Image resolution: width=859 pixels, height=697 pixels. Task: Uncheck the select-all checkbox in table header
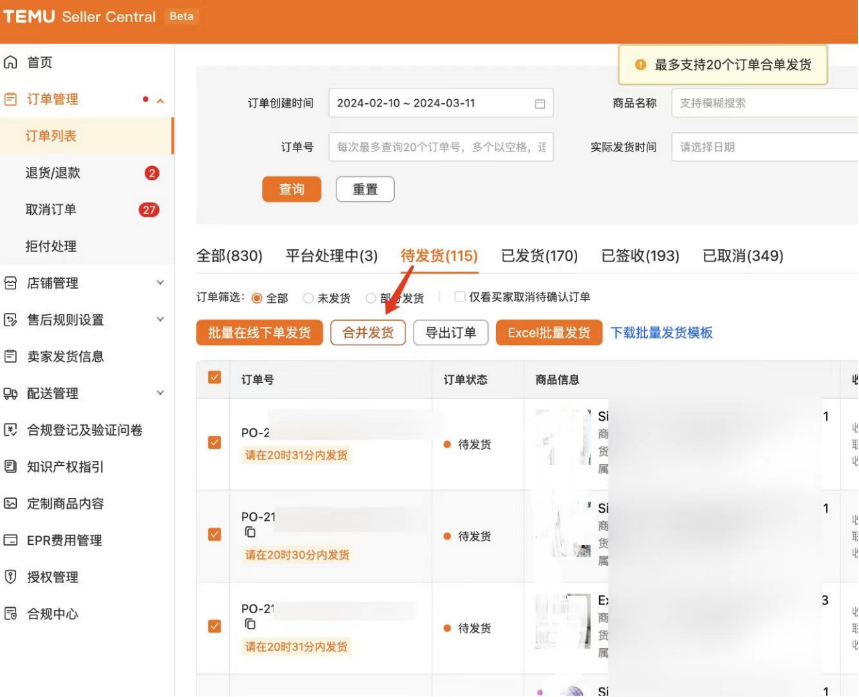[x=213, y=378]
